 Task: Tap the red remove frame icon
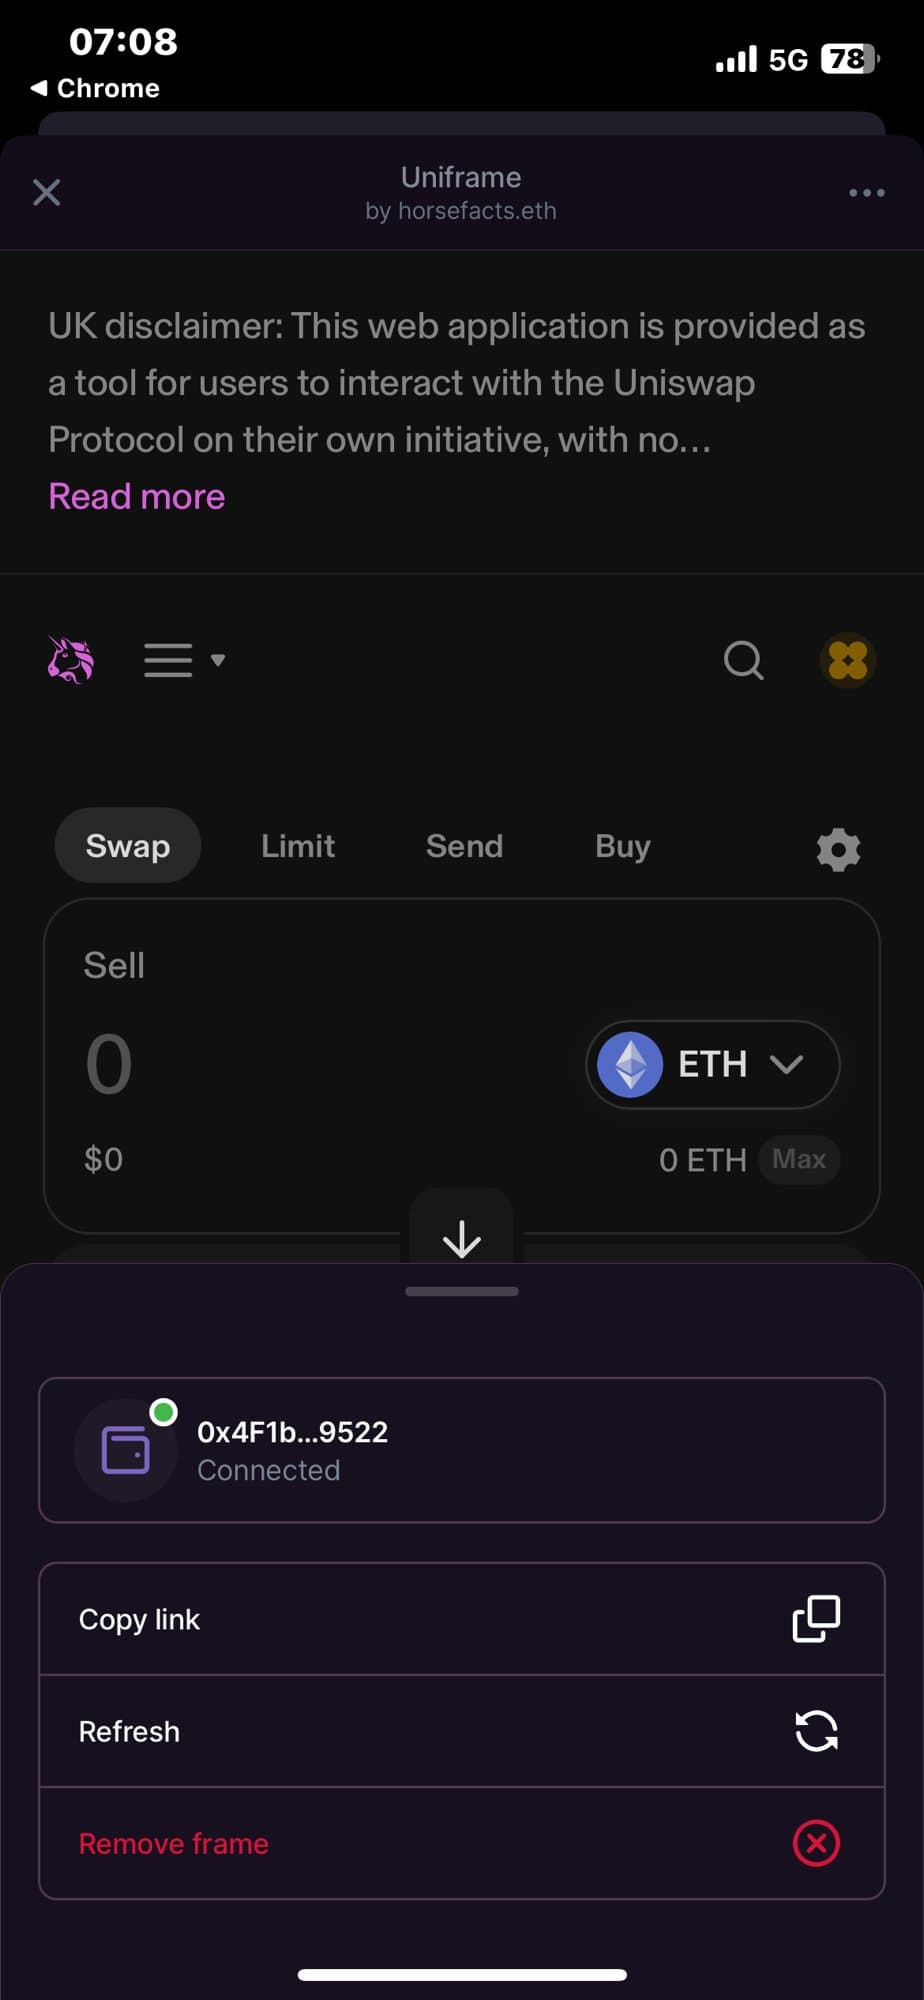pyautogui.click(x=816, y=1843)
